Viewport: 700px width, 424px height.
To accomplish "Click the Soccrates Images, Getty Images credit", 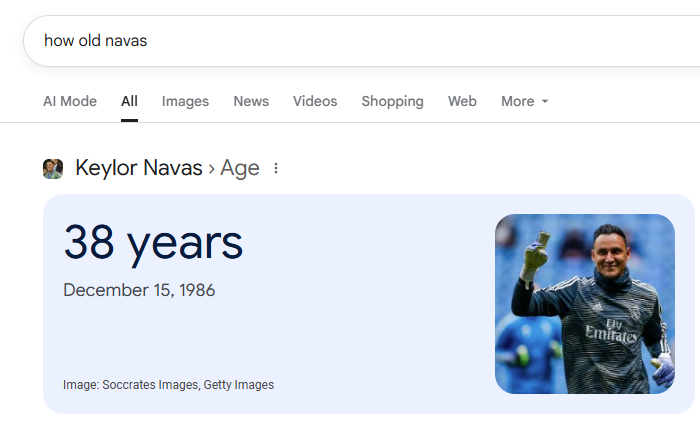I will (x=188, y=385).
